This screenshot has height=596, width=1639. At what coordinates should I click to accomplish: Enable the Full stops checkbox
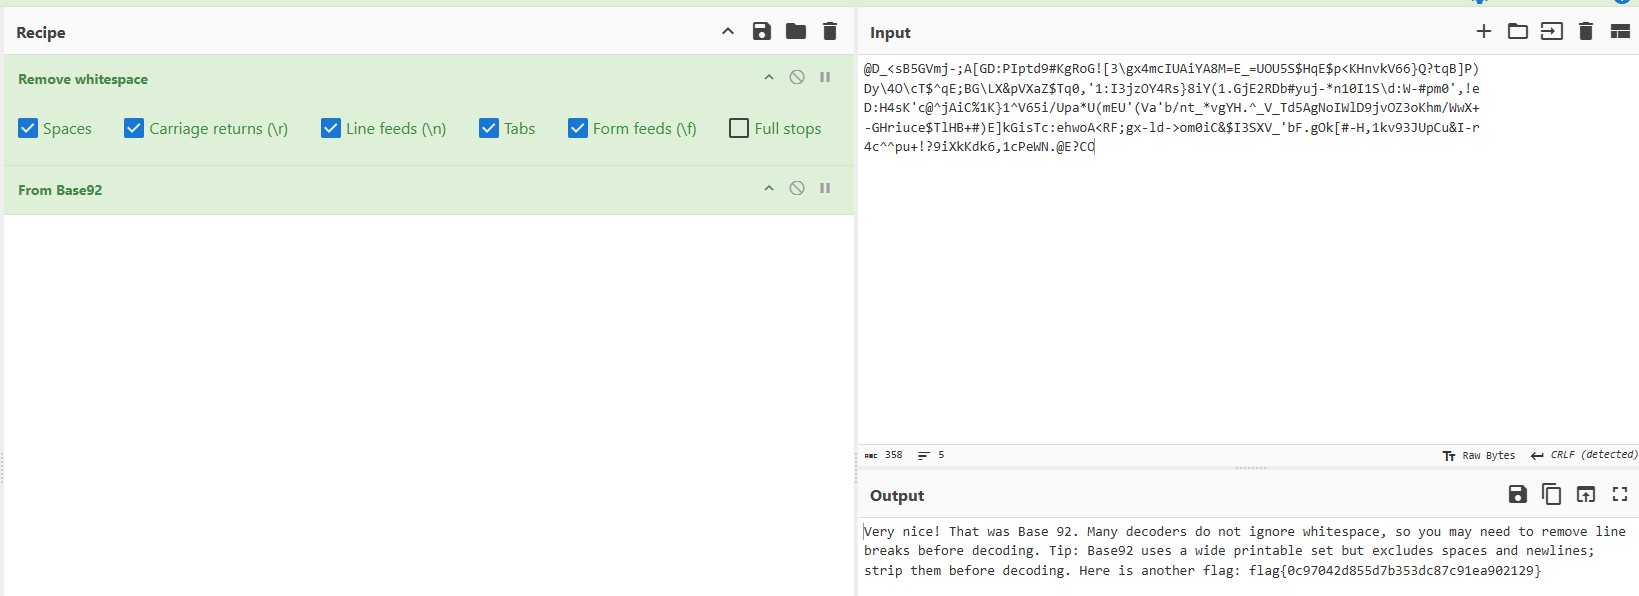click(x=739, y=128)
